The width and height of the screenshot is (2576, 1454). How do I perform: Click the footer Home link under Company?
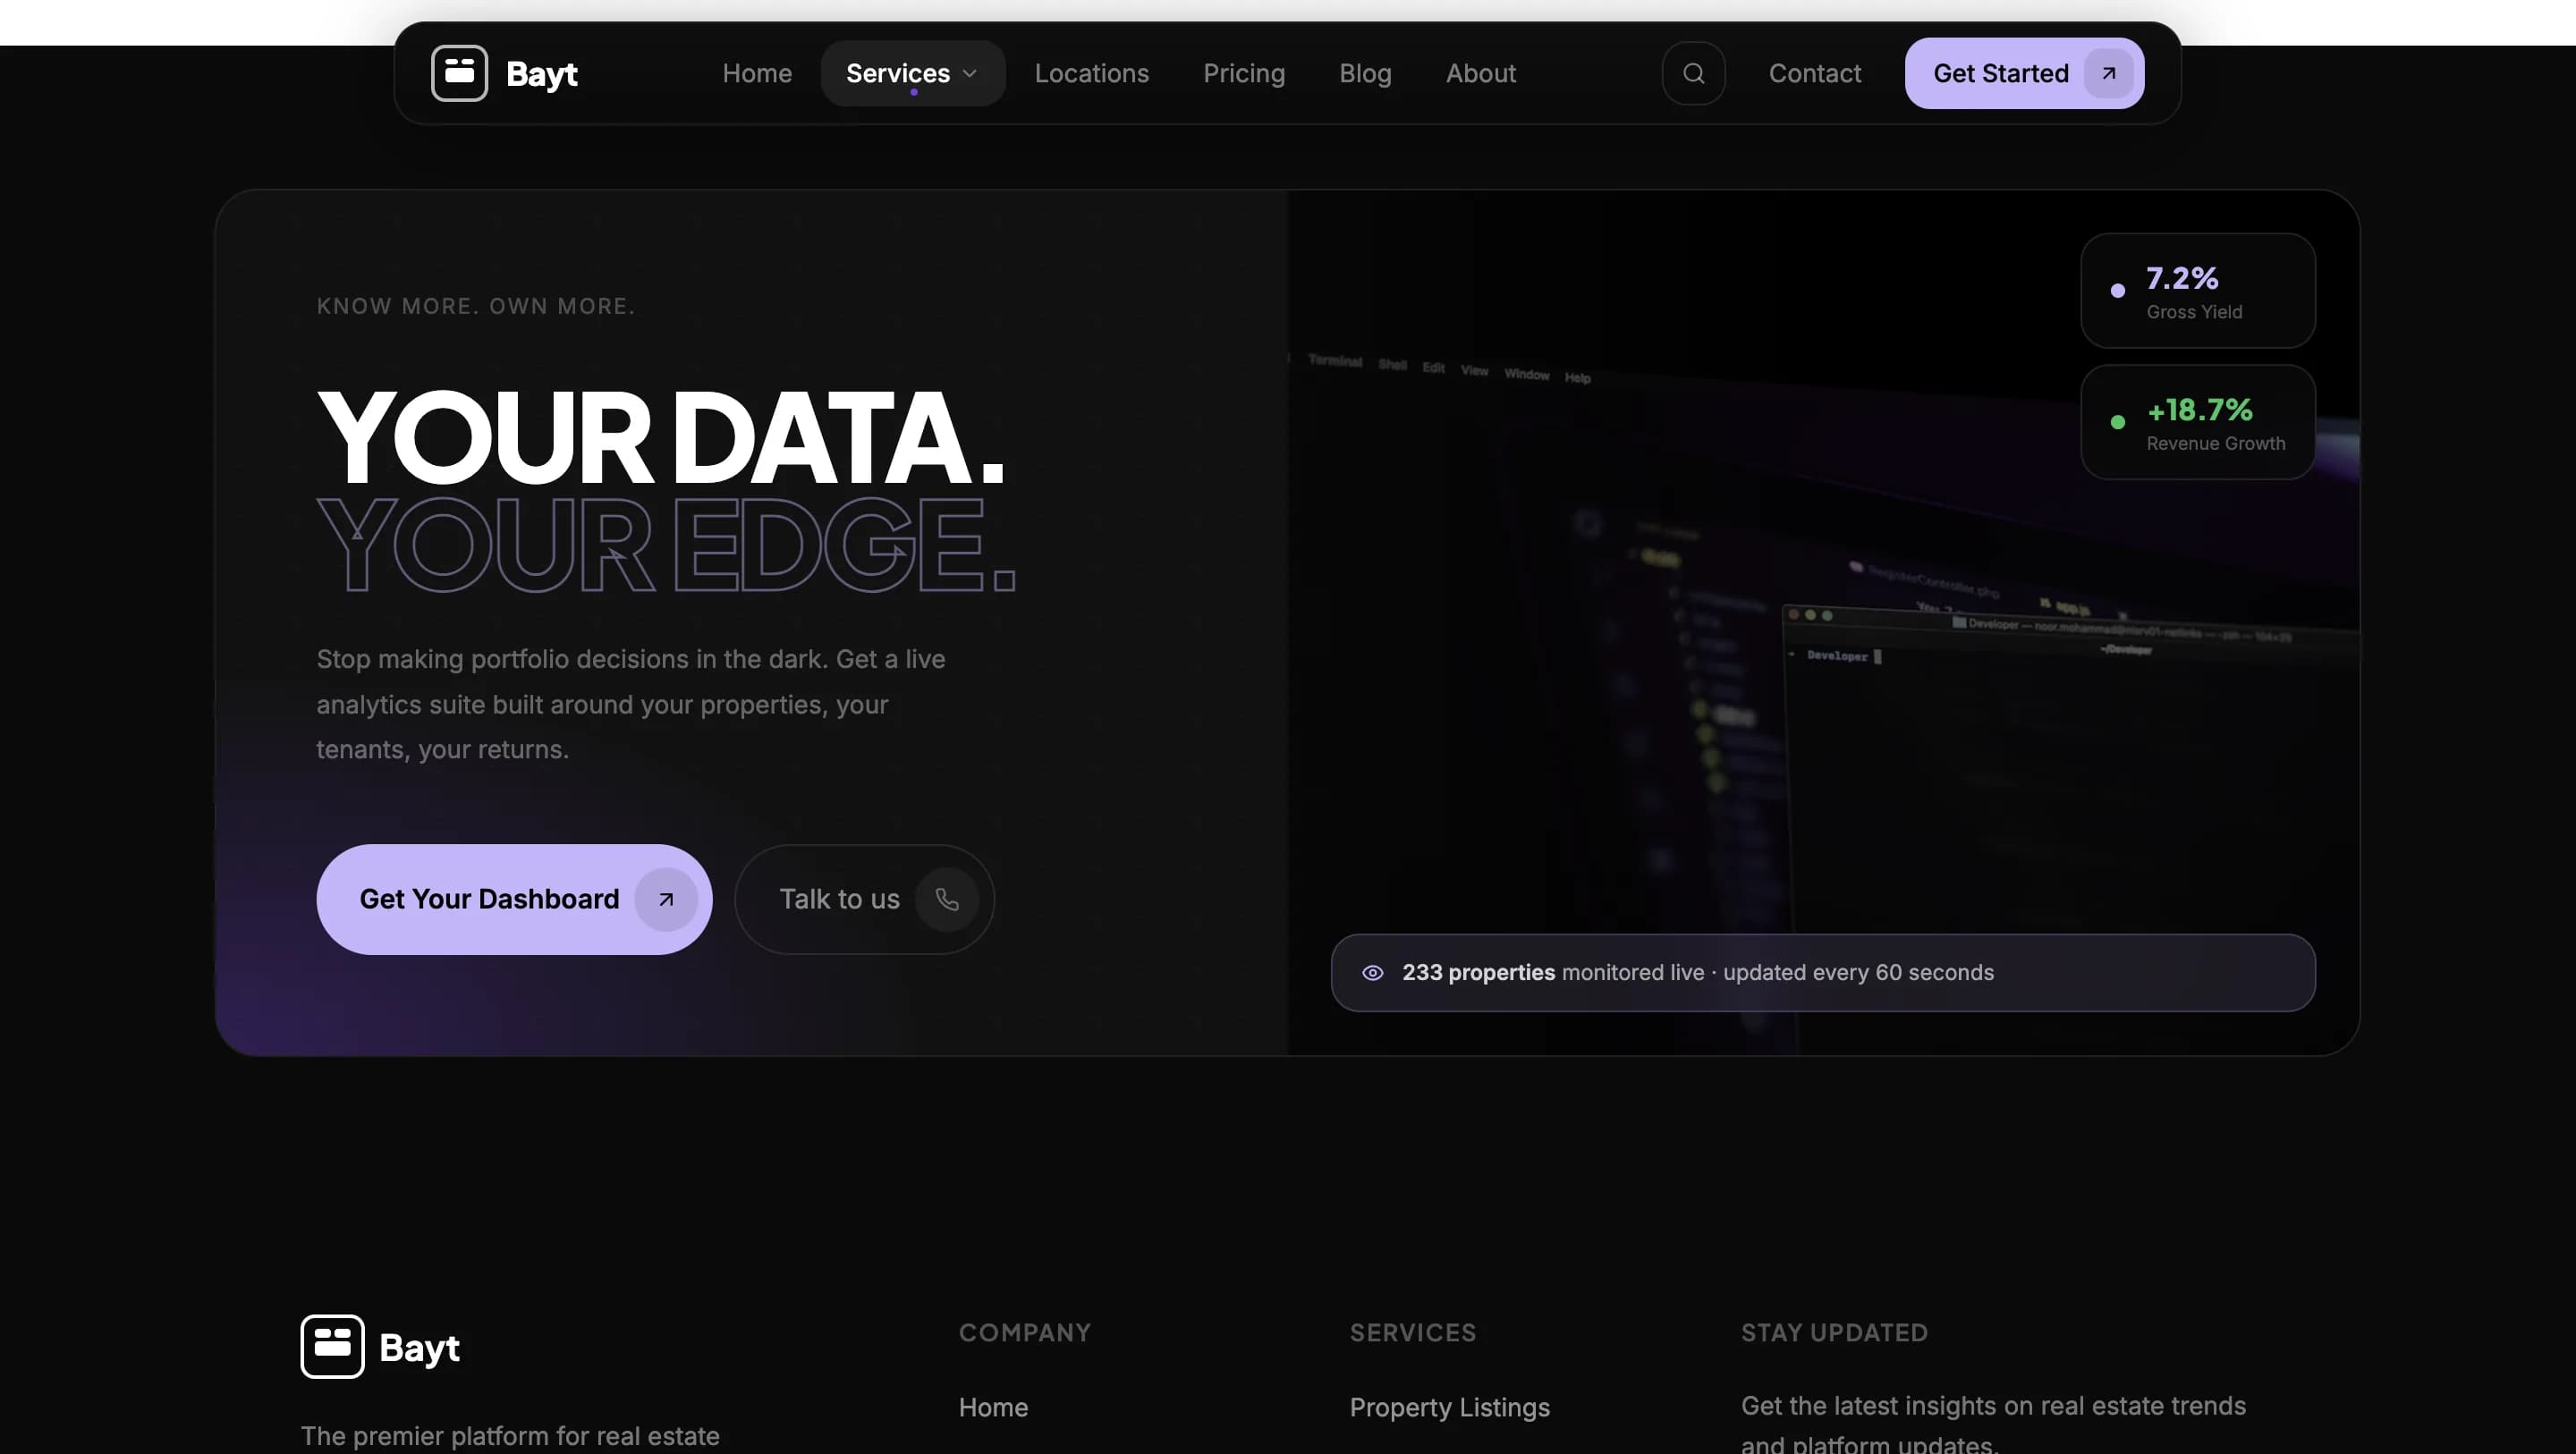click(x=993, y=1407)
